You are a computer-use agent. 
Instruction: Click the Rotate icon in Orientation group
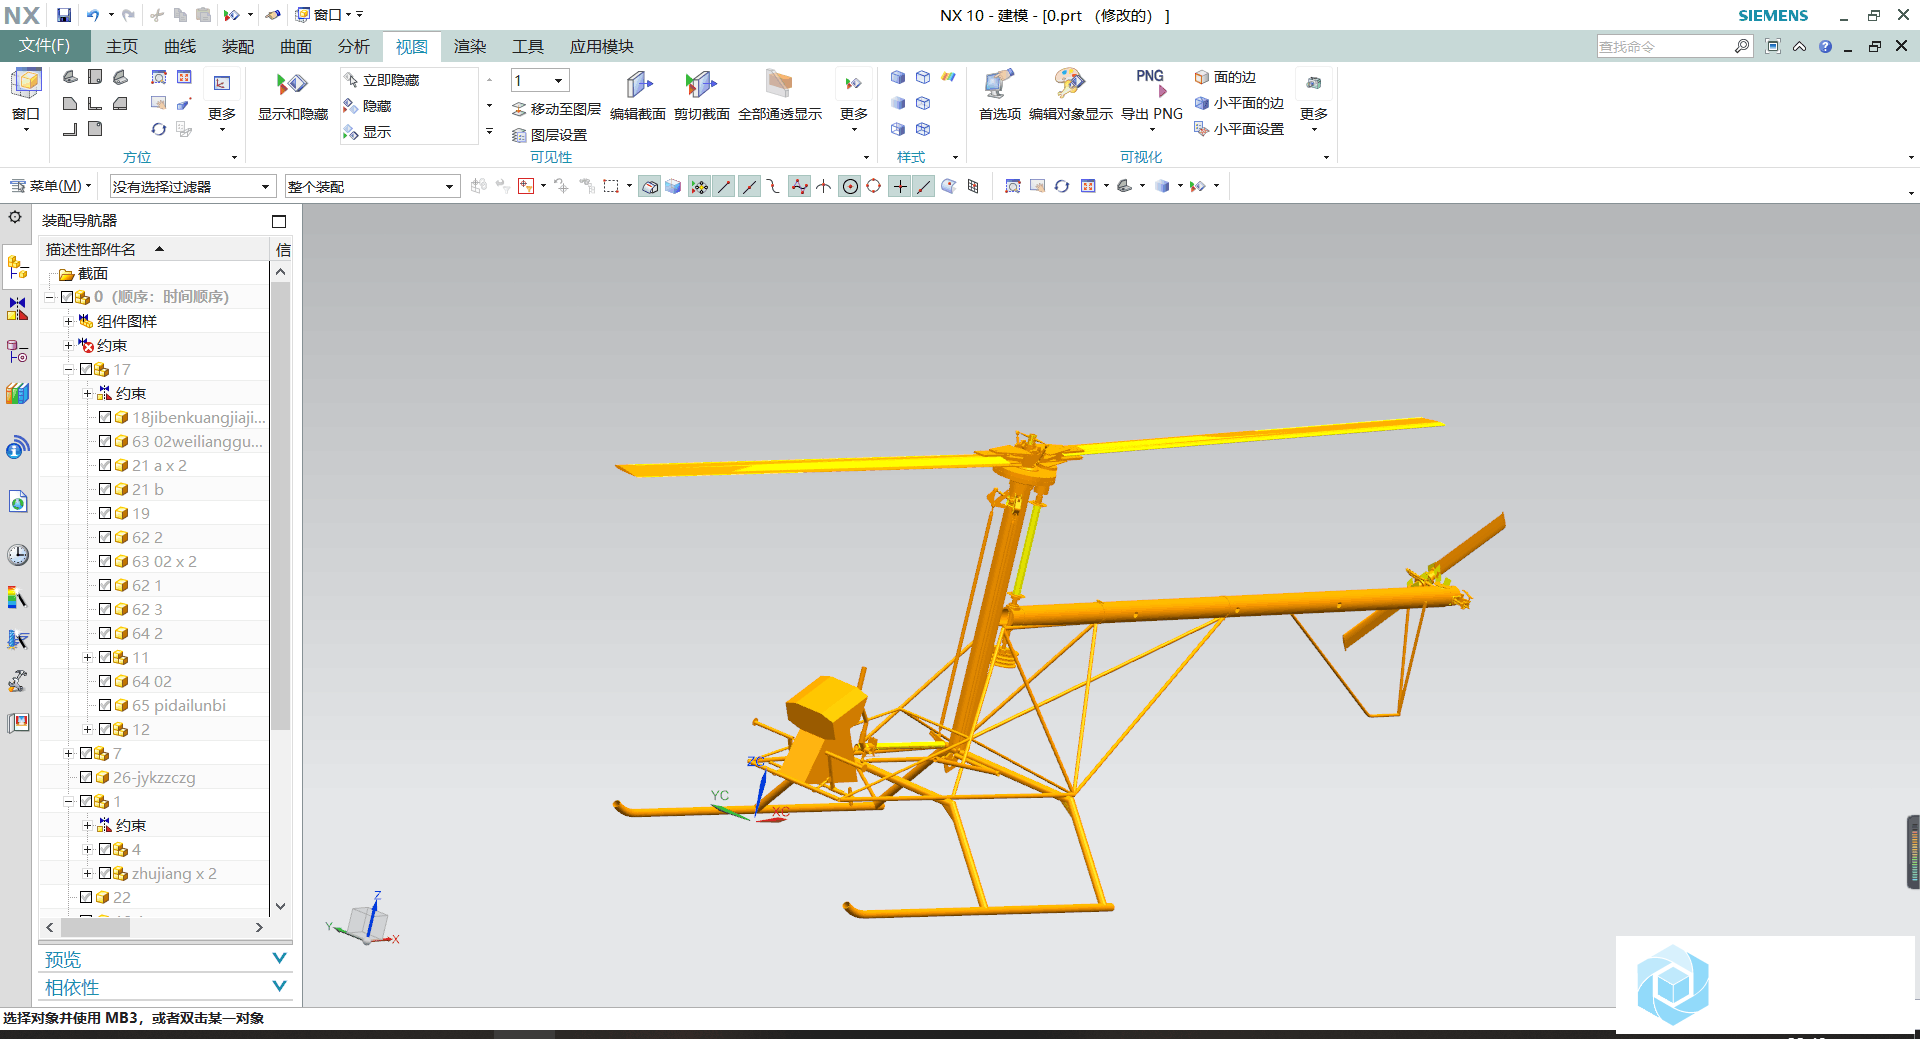point(159,129)
